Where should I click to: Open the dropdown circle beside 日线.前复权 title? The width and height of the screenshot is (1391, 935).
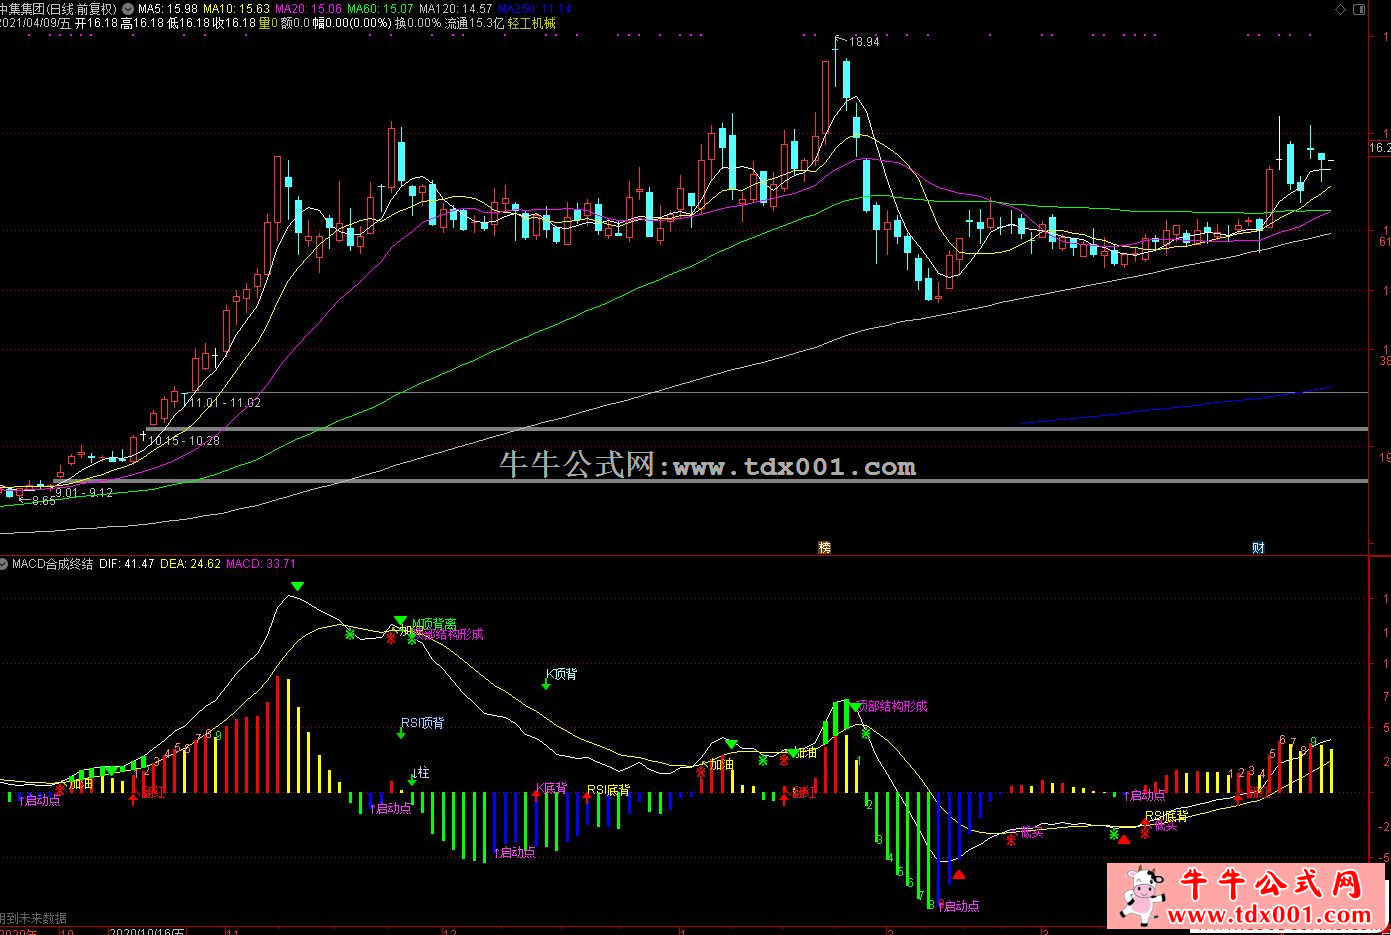[128, 8]
